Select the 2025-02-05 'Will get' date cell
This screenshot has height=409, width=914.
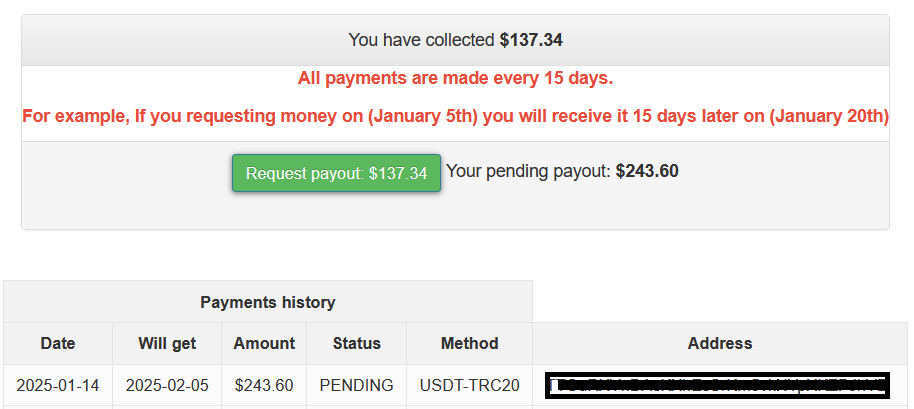coord(167,385)
